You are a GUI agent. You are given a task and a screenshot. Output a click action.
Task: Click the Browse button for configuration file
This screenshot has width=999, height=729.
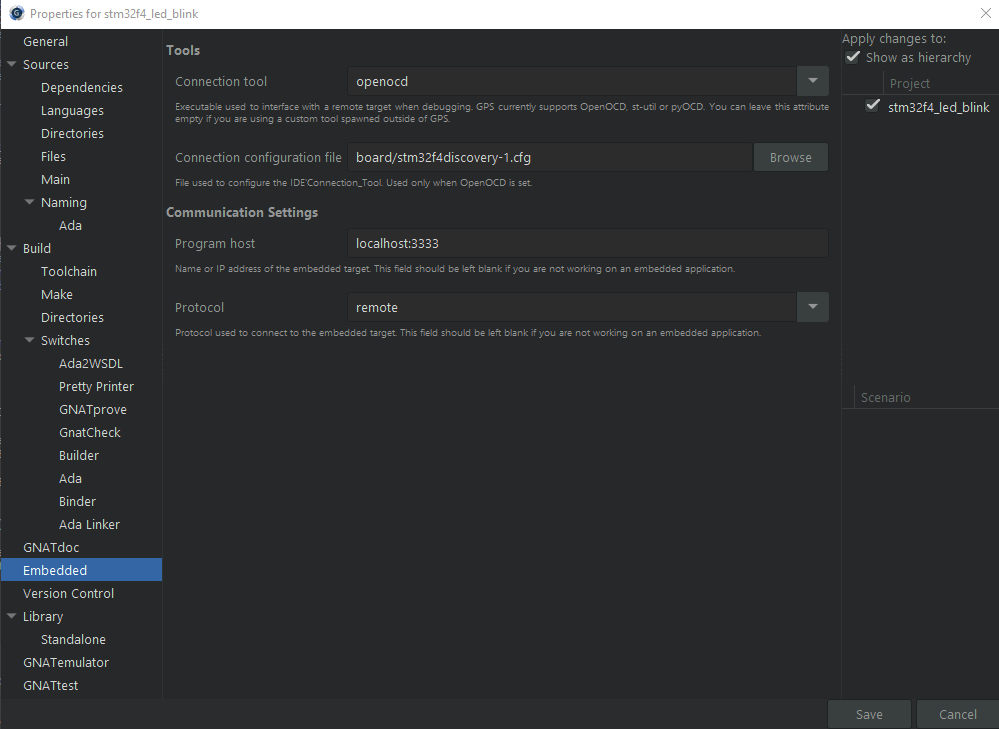pyautogui.click(x=790, y=158)
